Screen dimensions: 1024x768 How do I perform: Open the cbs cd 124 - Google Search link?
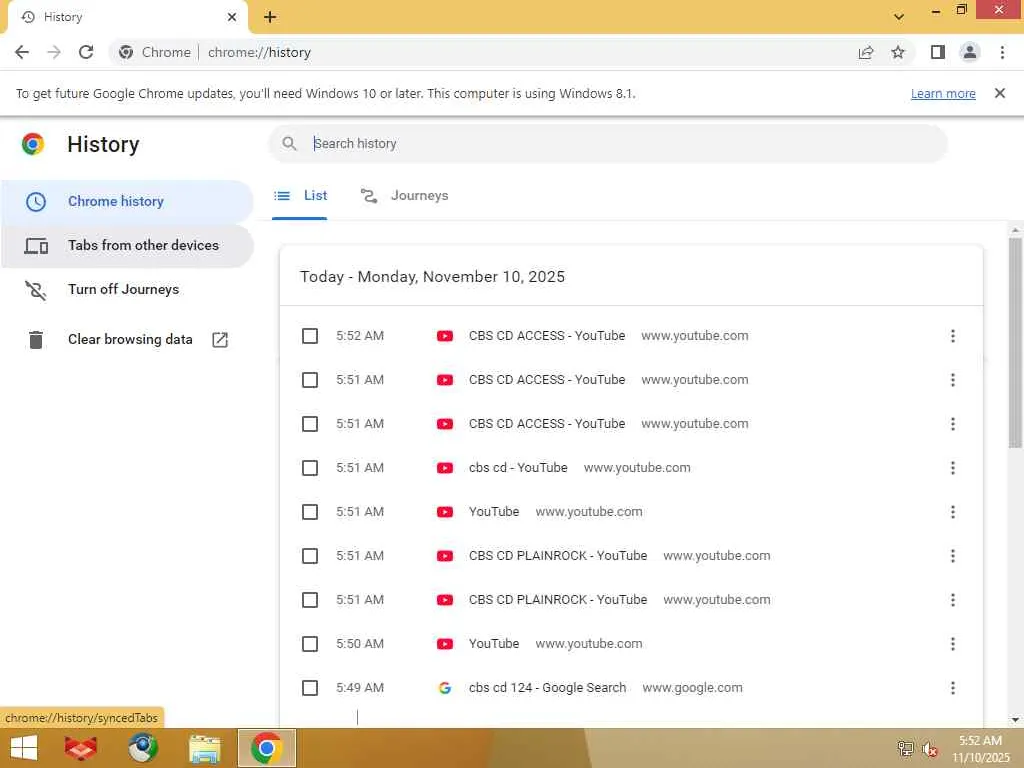(x=547, y=688)
